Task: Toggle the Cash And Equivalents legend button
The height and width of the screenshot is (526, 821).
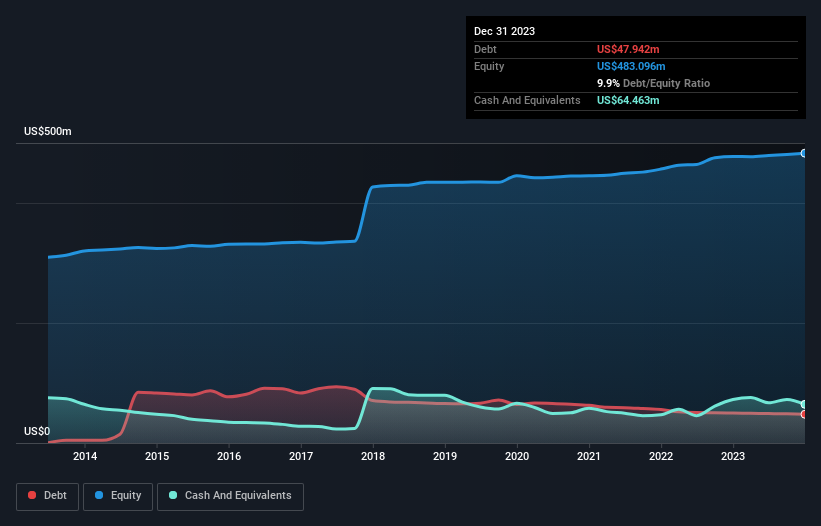Action: point(230,496)
